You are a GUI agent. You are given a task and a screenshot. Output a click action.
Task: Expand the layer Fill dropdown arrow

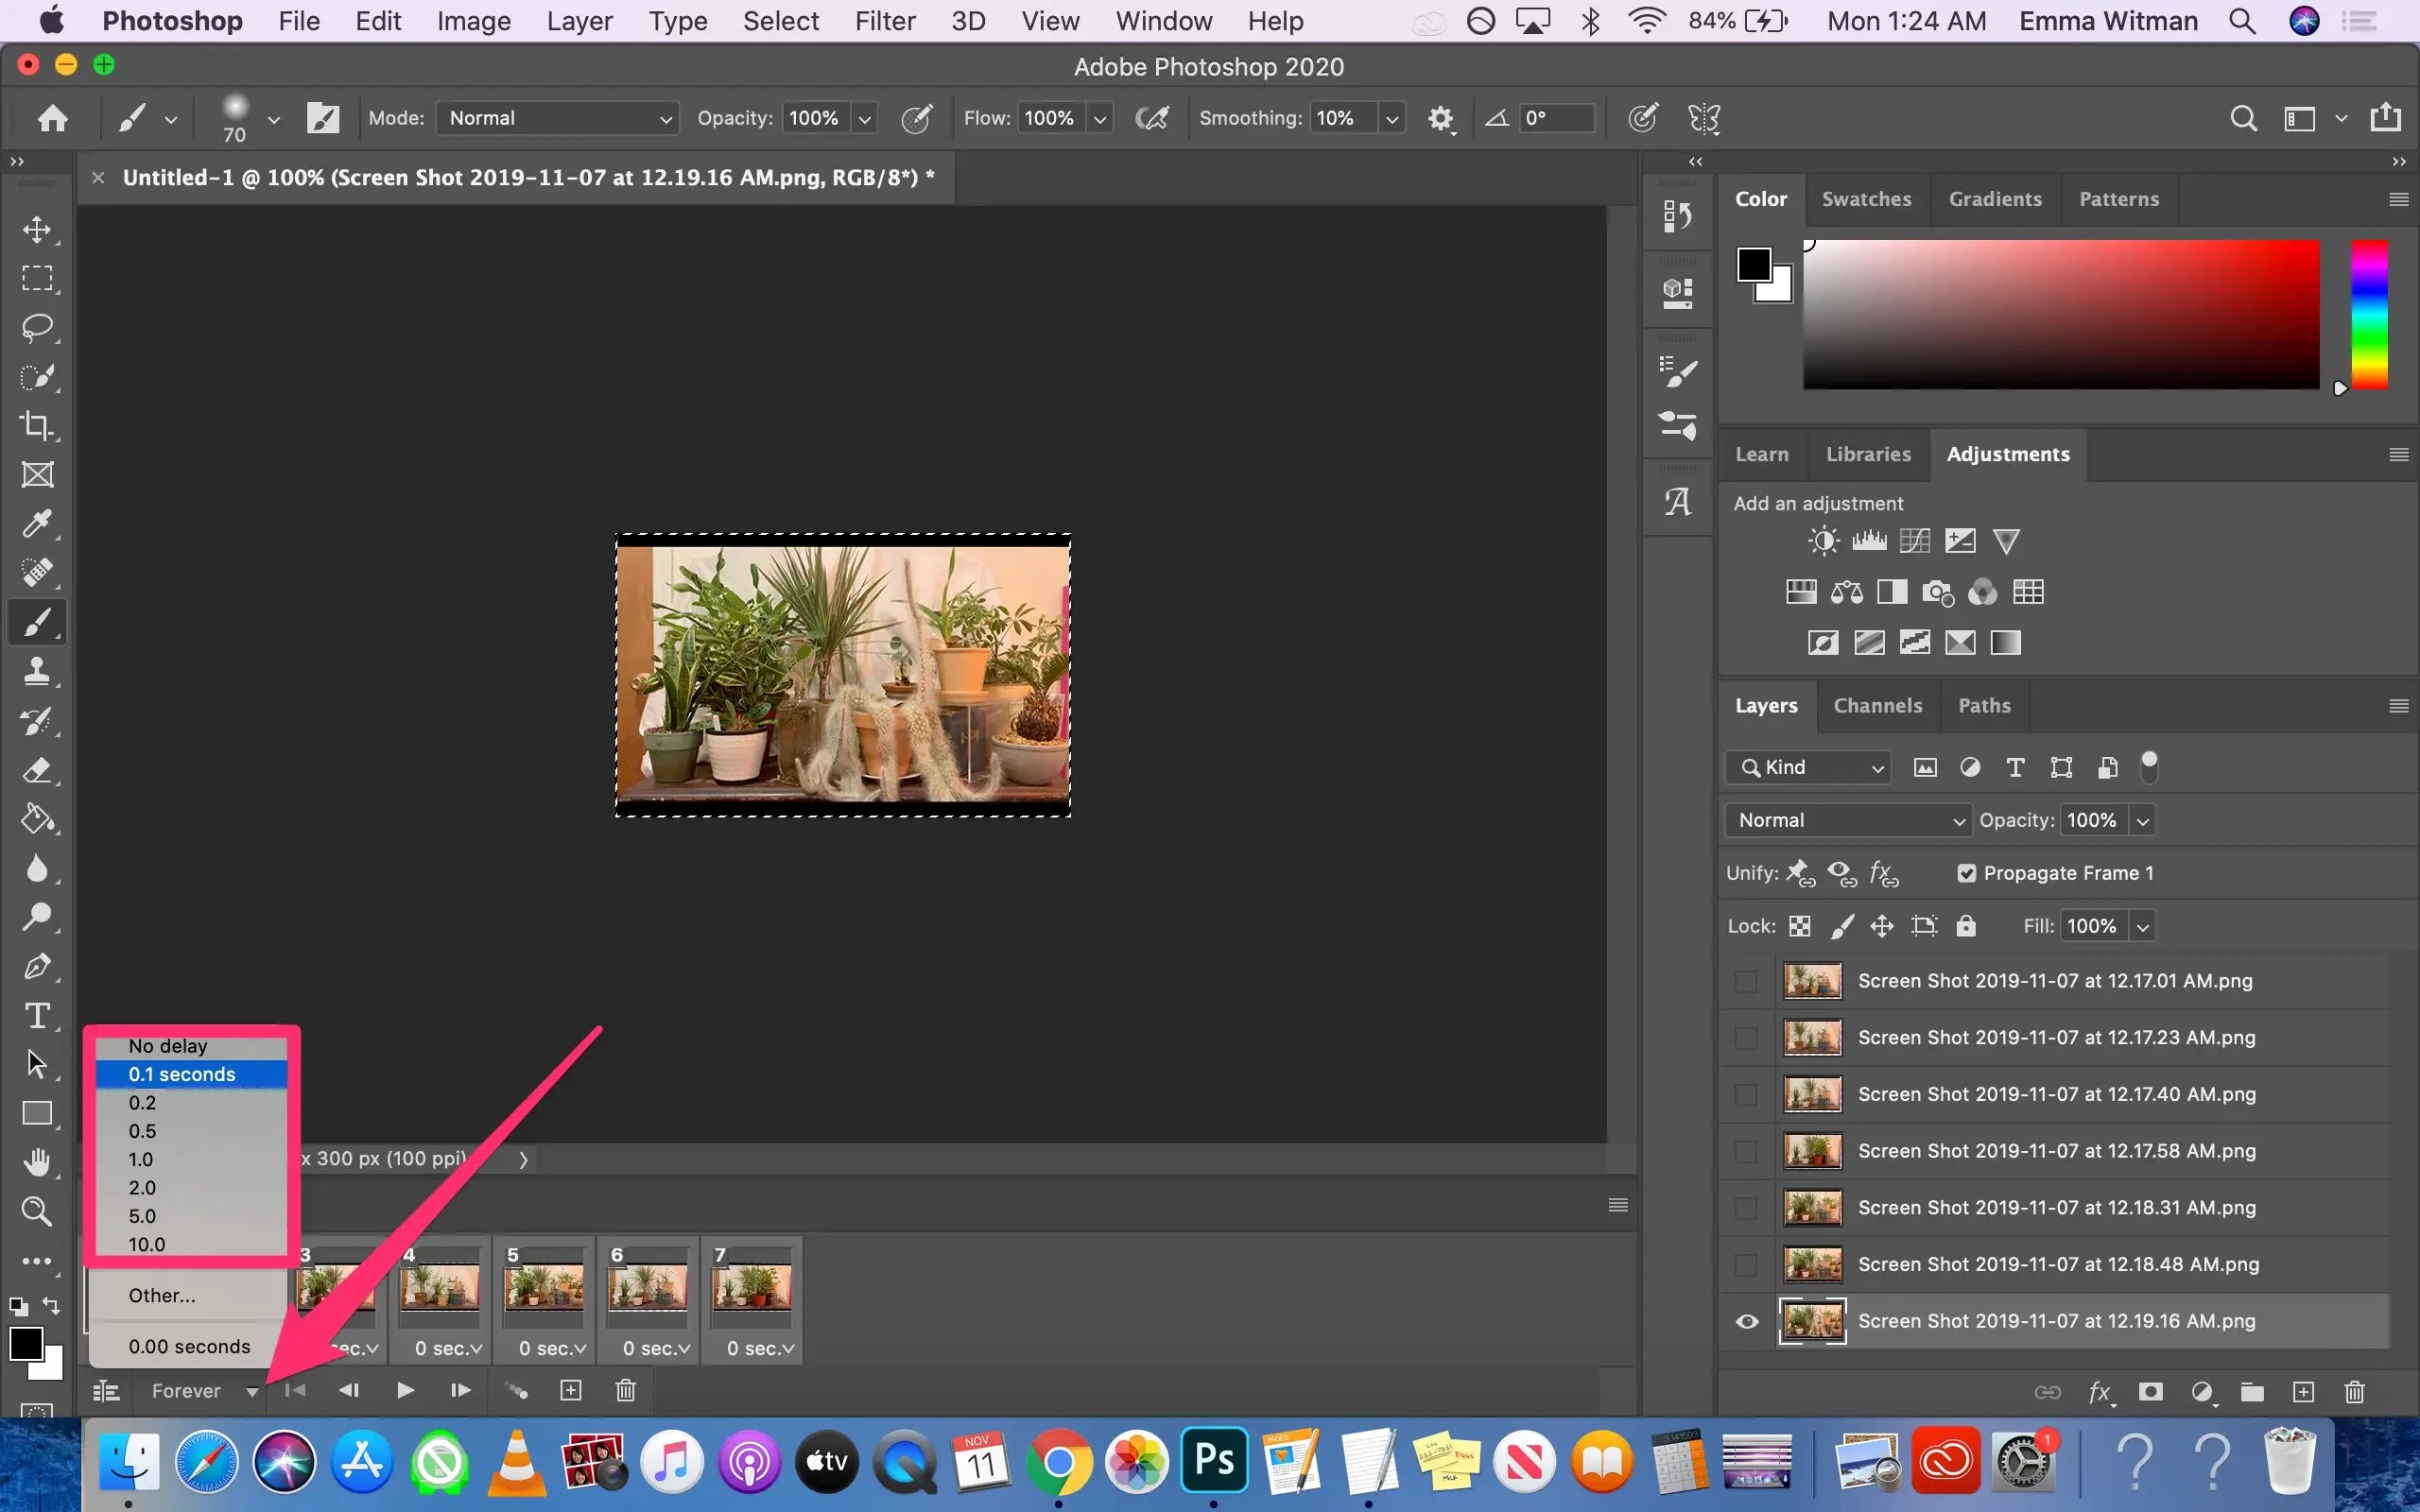(x=2142, y=927)
